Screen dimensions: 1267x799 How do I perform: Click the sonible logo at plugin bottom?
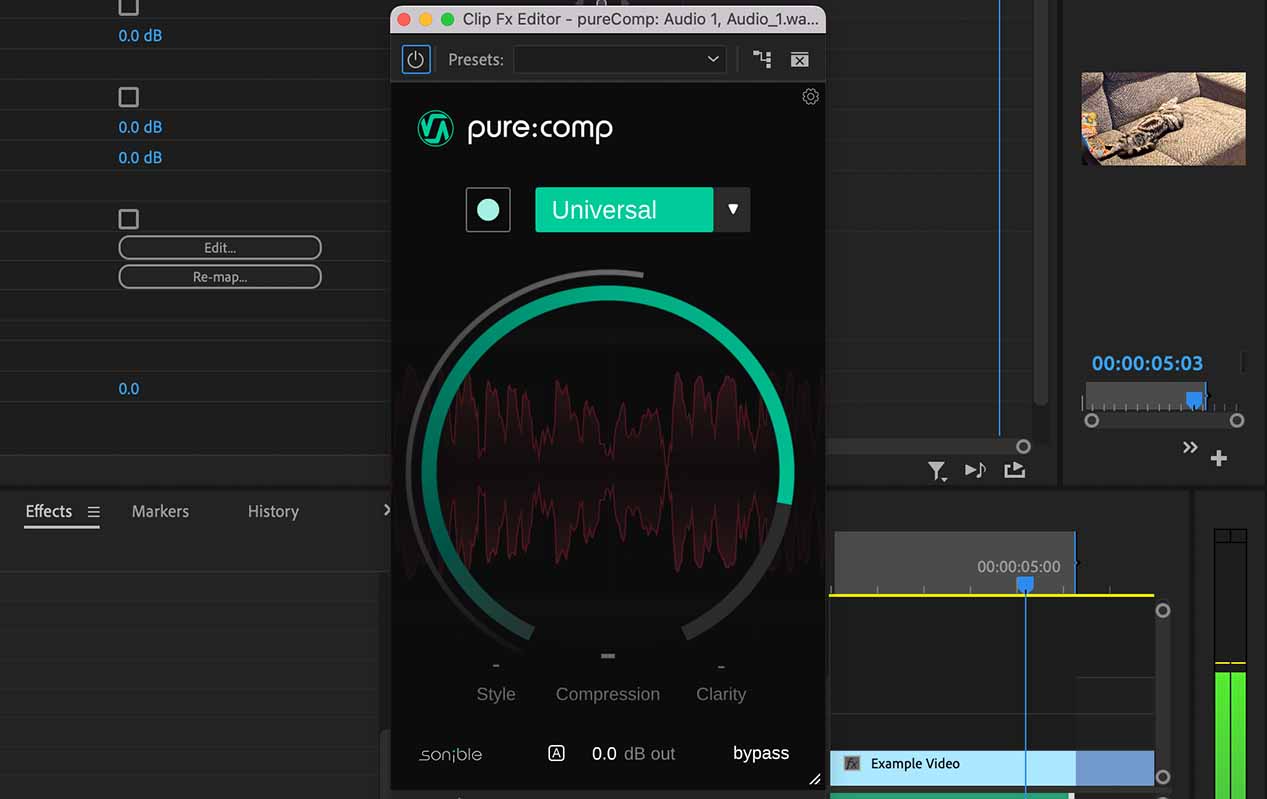point(450,754)
